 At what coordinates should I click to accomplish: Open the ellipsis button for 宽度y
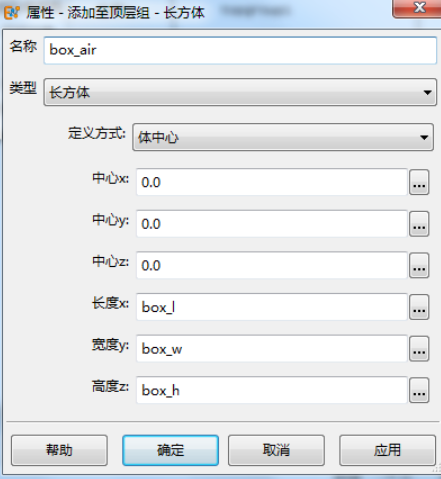click(x=419, y=349)
